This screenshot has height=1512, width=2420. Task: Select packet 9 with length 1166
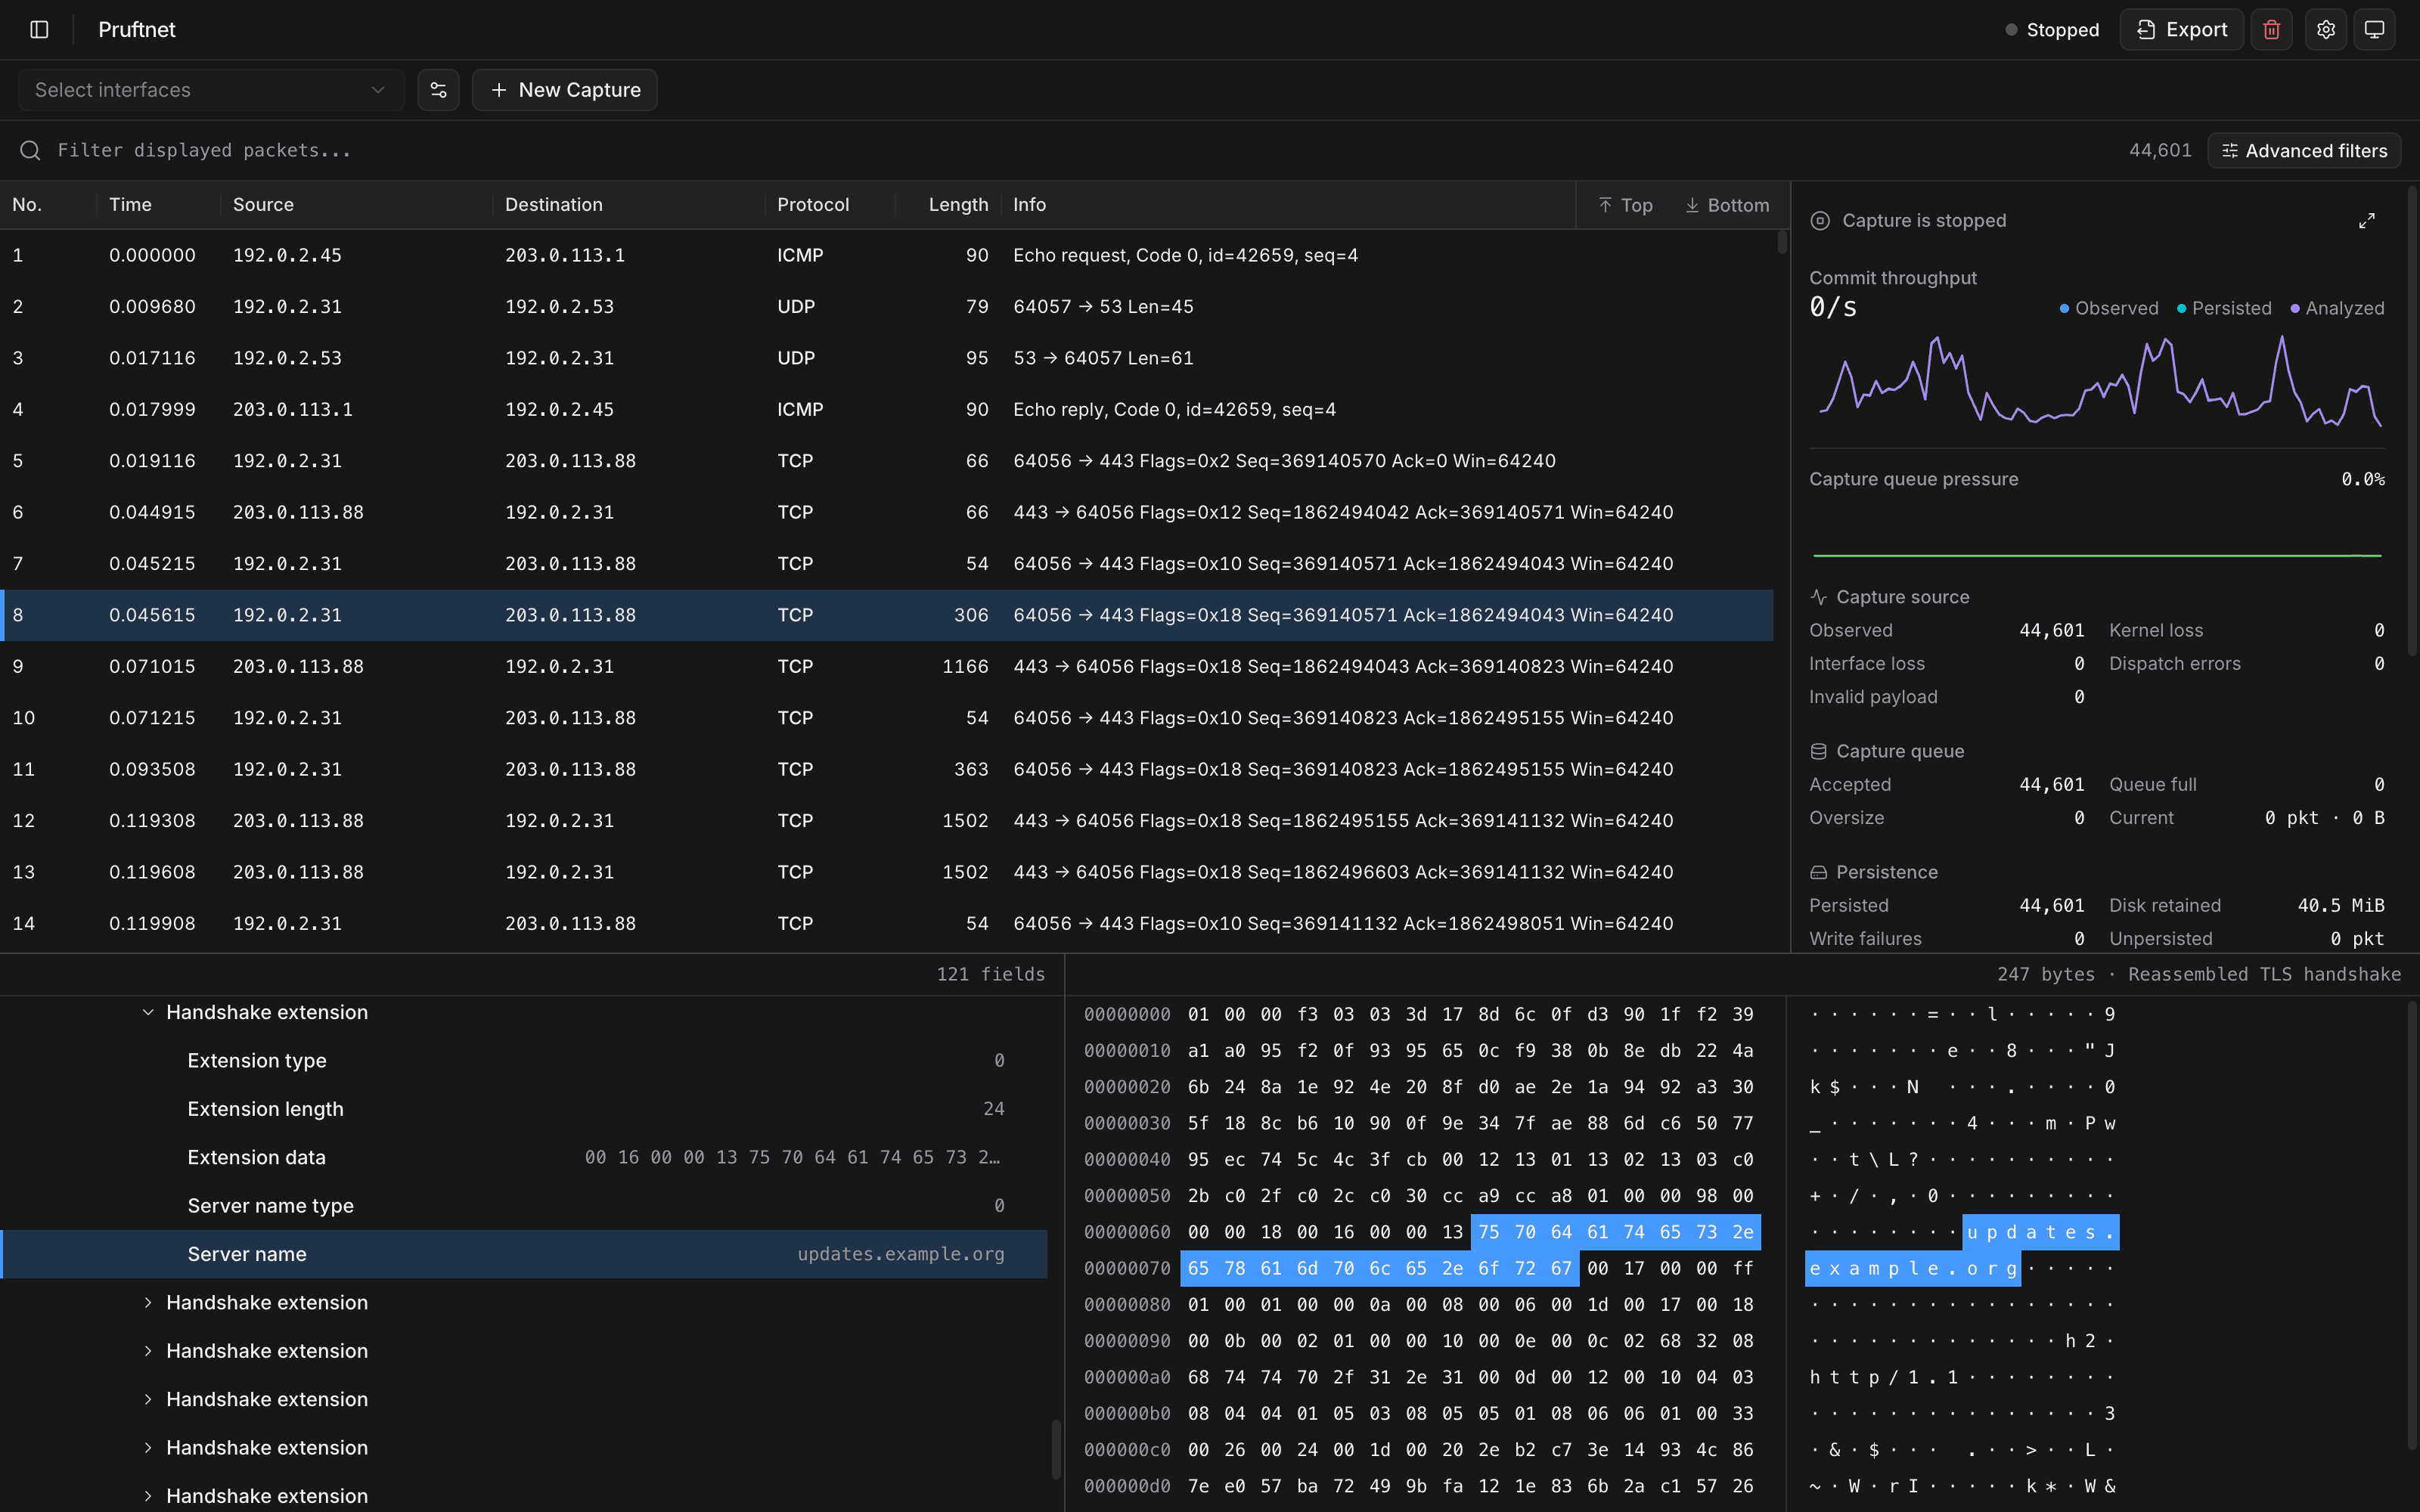(x=887, y=667)
